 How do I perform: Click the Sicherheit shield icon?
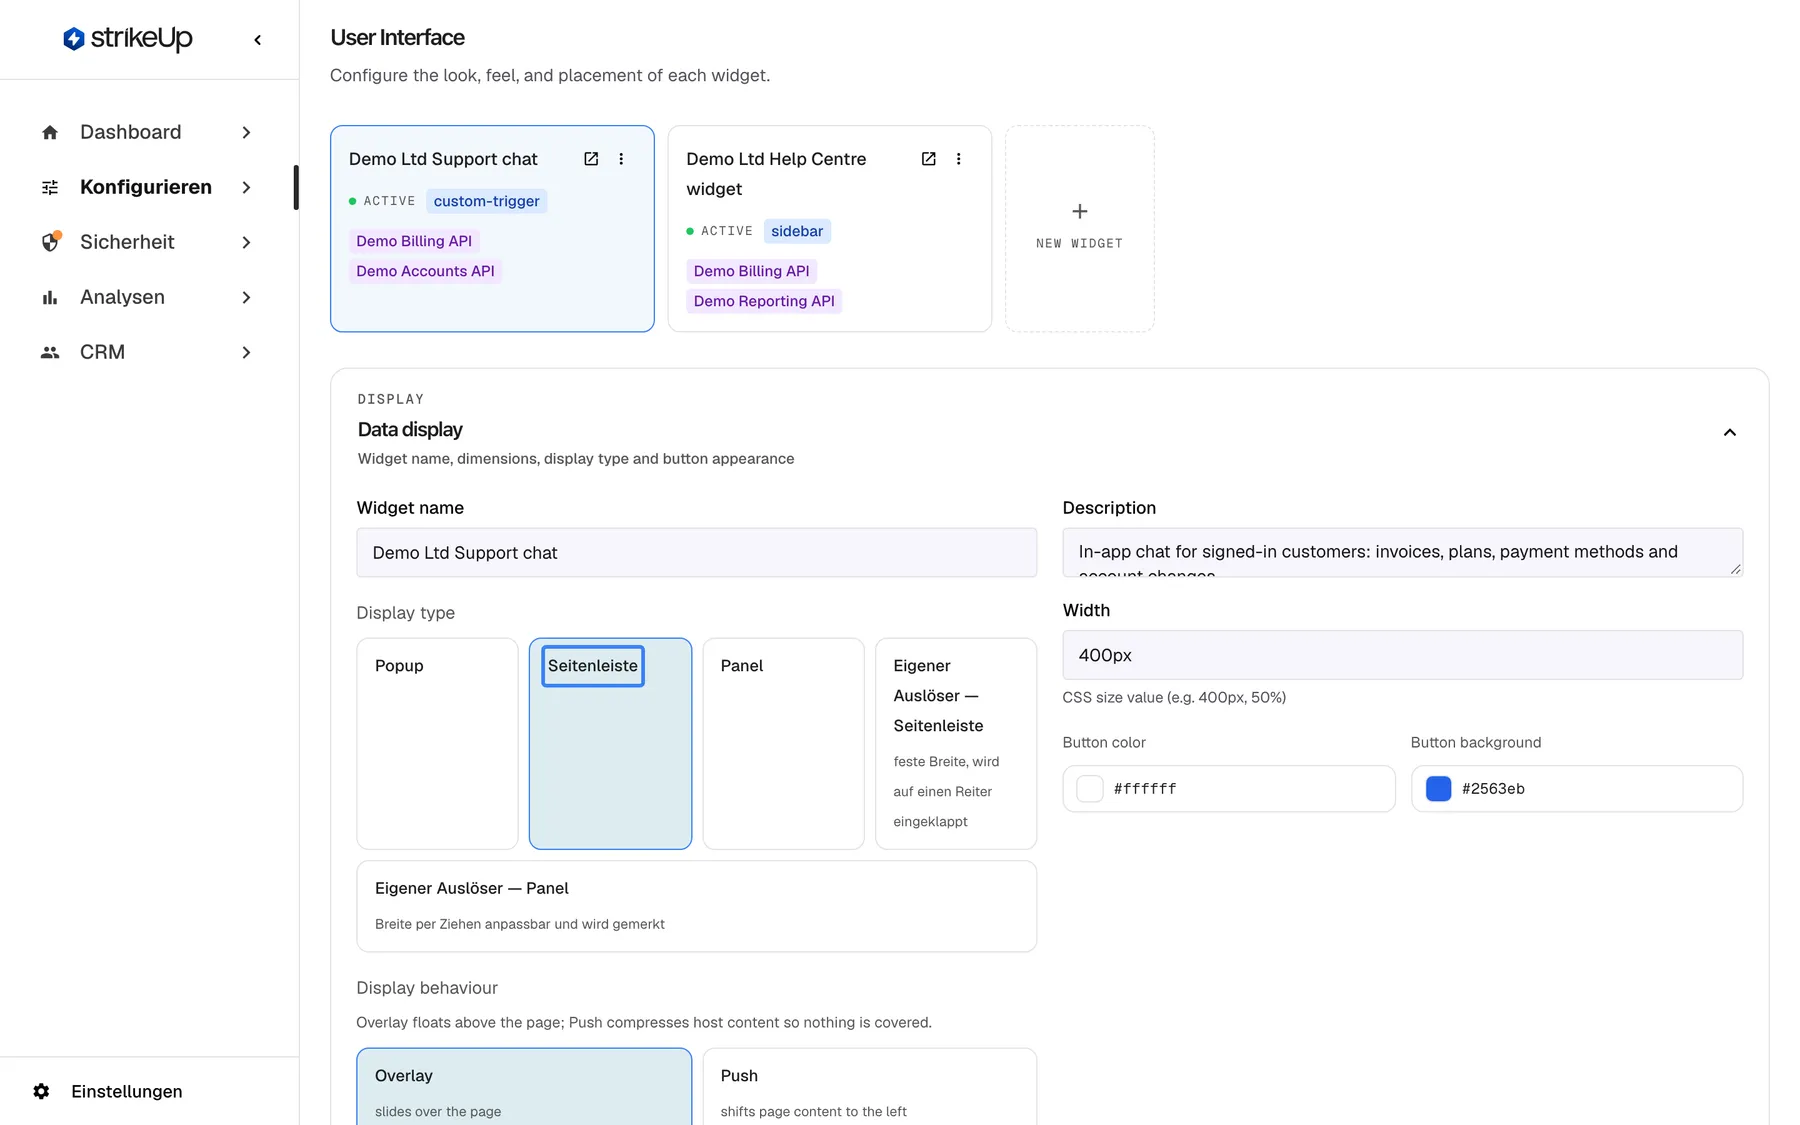point(50,242)
